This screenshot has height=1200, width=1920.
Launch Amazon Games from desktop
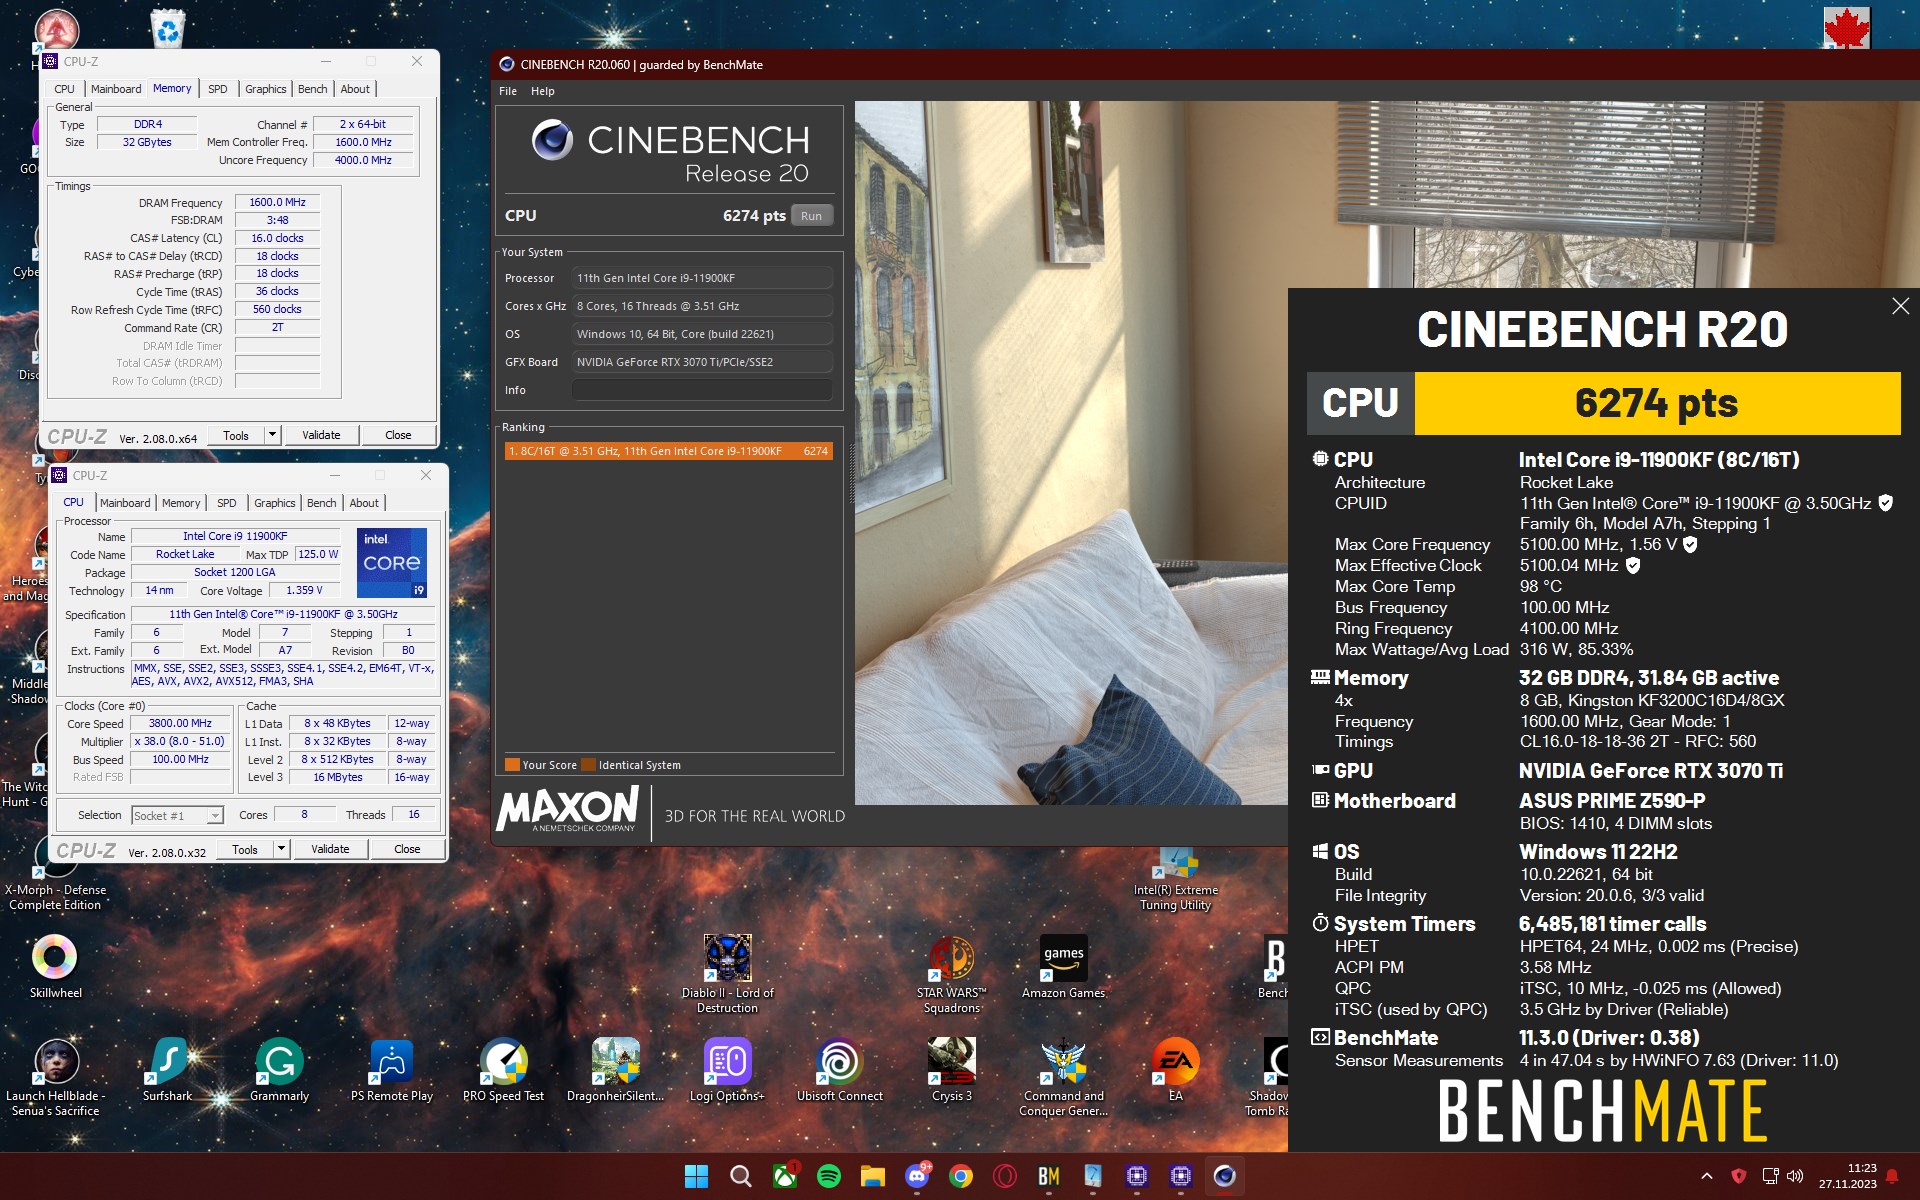1064,966
